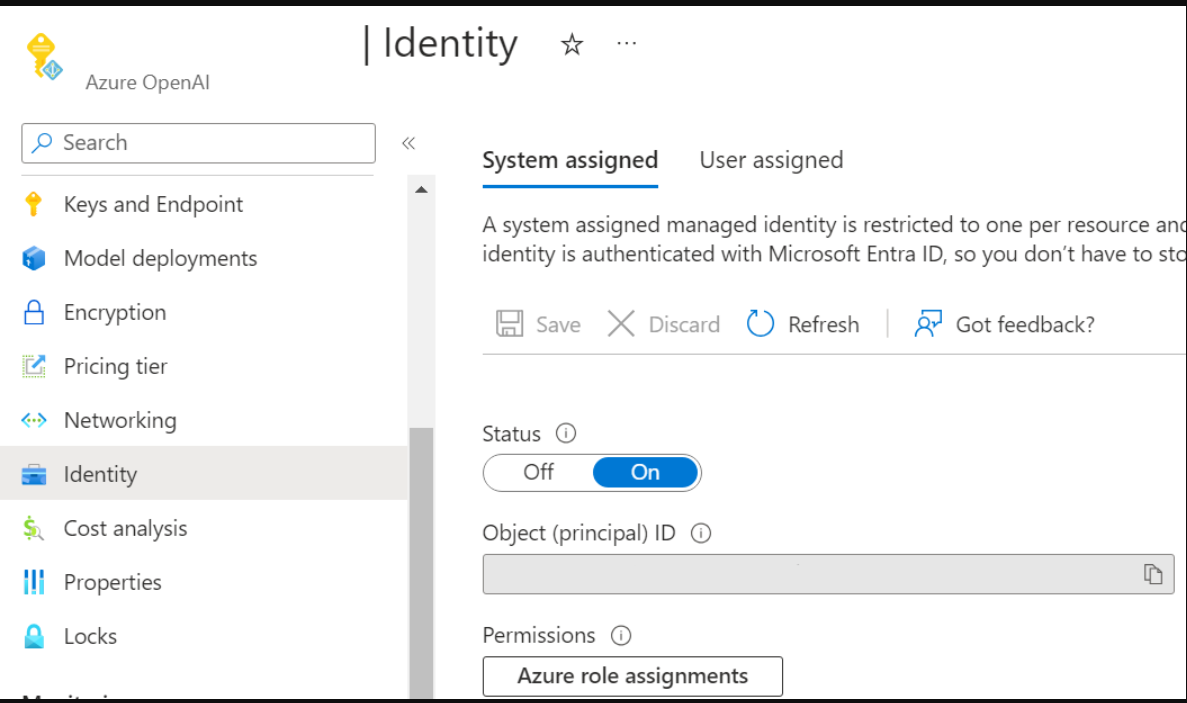This screenshot has height=703, width=1187.
Task: Click the Azure OpenAI key resource icon
Action: click(44, 55)
